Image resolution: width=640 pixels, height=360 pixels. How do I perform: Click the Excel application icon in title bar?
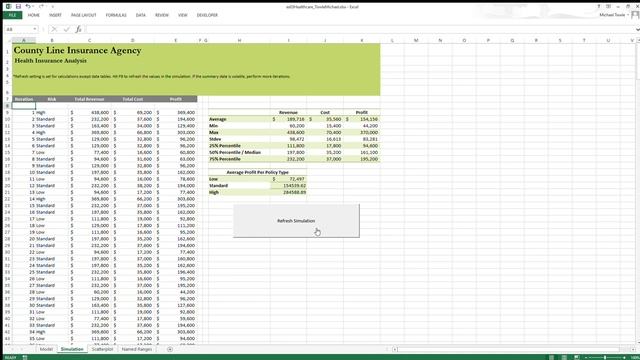[x=9, y=7]
